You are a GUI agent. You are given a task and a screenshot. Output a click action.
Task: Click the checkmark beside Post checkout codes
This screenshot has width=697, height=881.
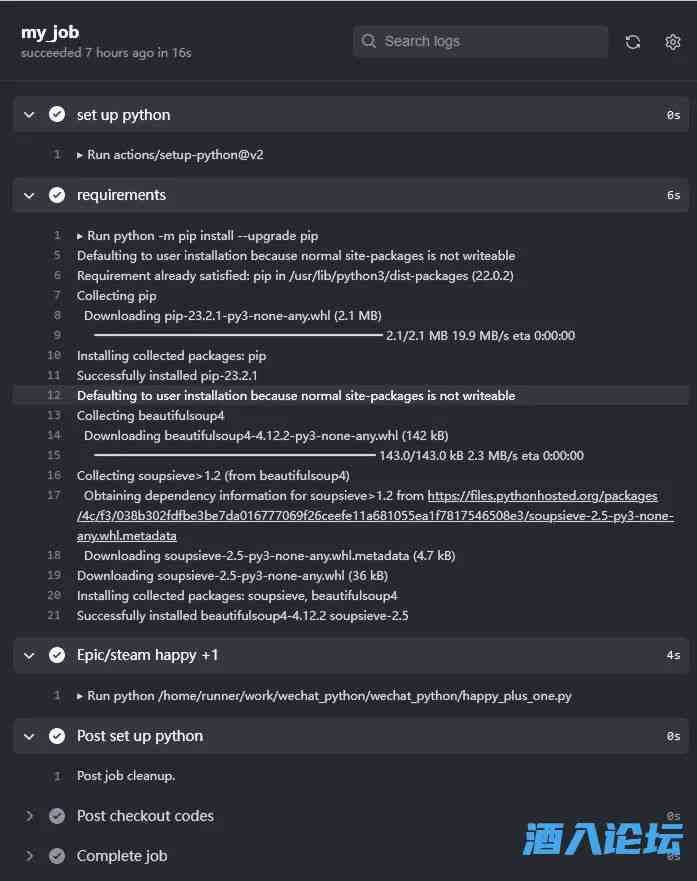click(x=57, y=816)
